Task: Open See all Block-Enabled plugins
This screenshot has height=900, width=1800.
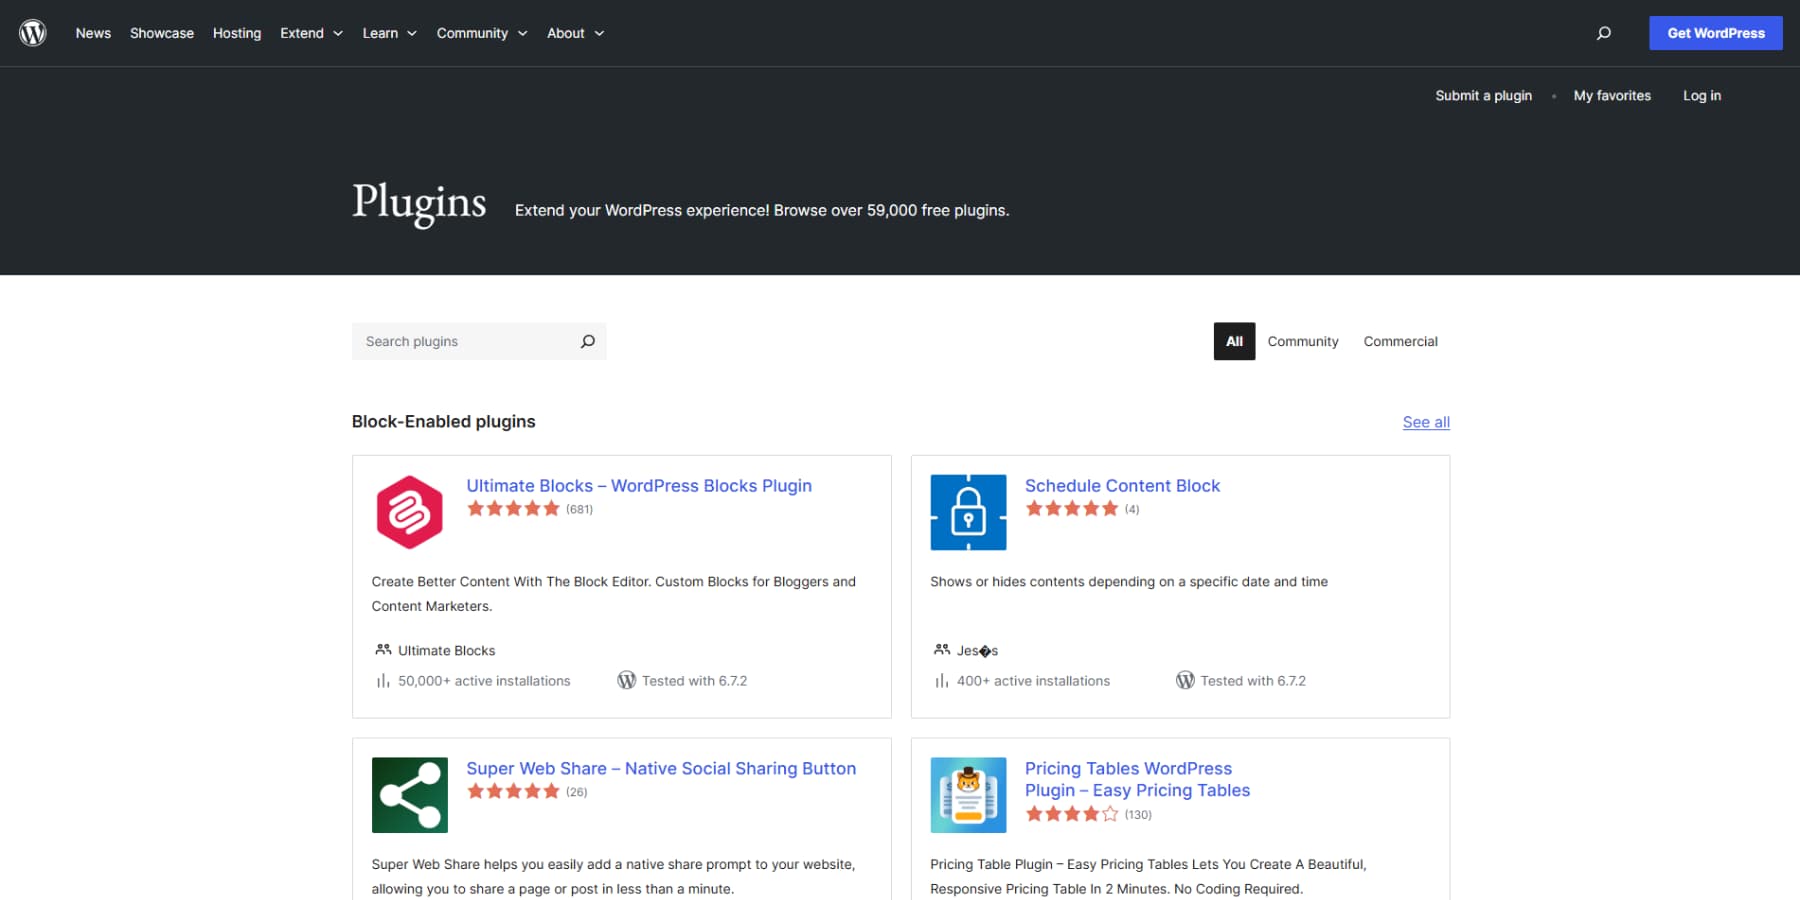Action: click(x=1425, y=421)
